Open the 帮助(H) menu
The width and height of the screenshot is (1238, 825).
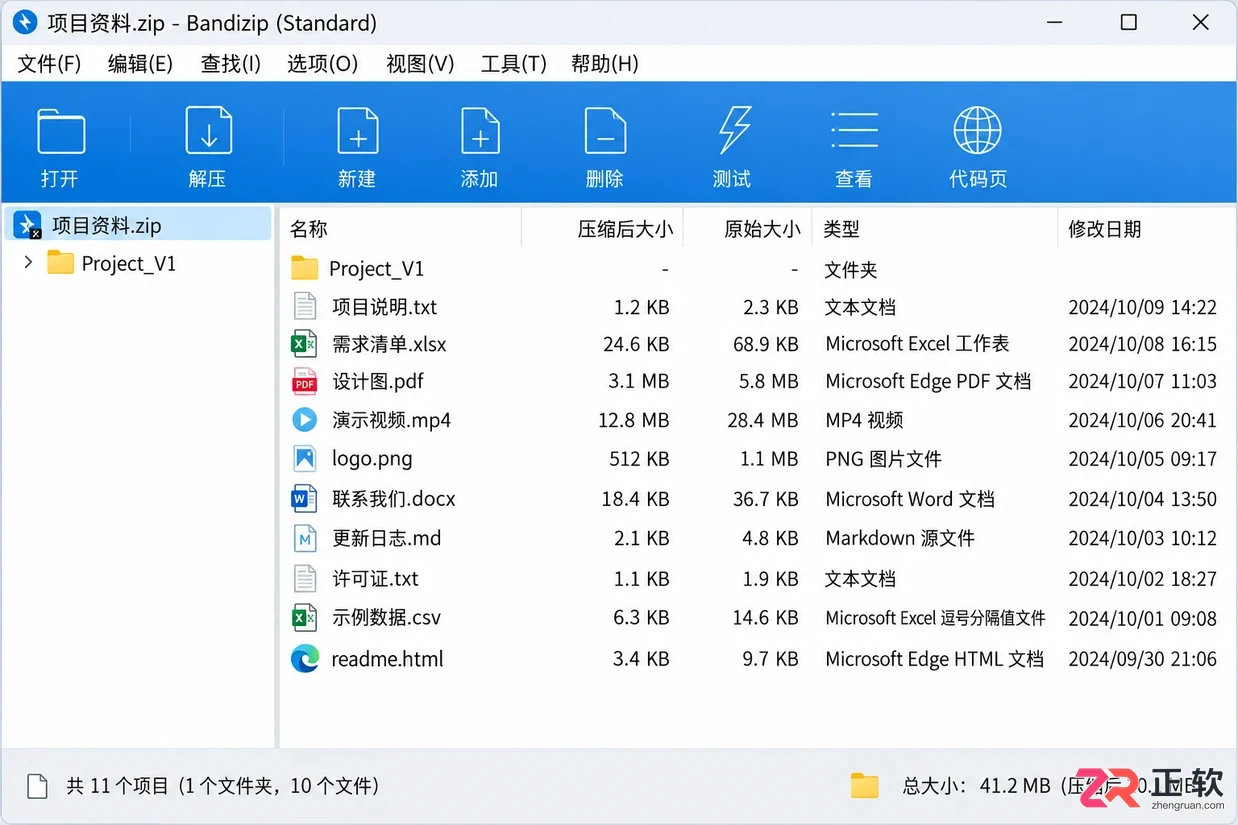[604, 64]
